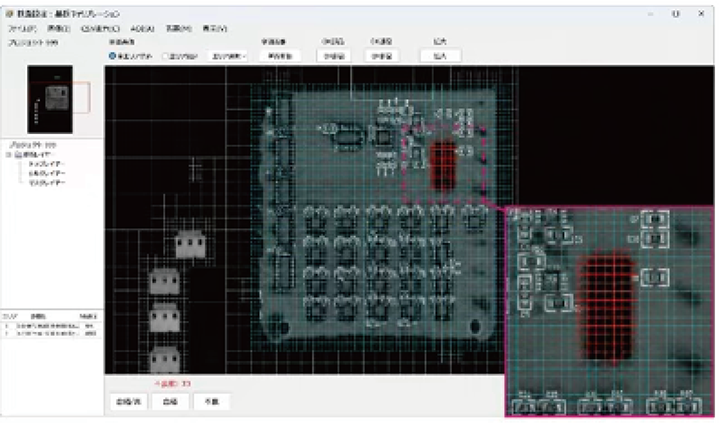The width and height of the screenshot is (720, 437).
Task: Collapse the layer group tree node
Action: click(8, 155)
